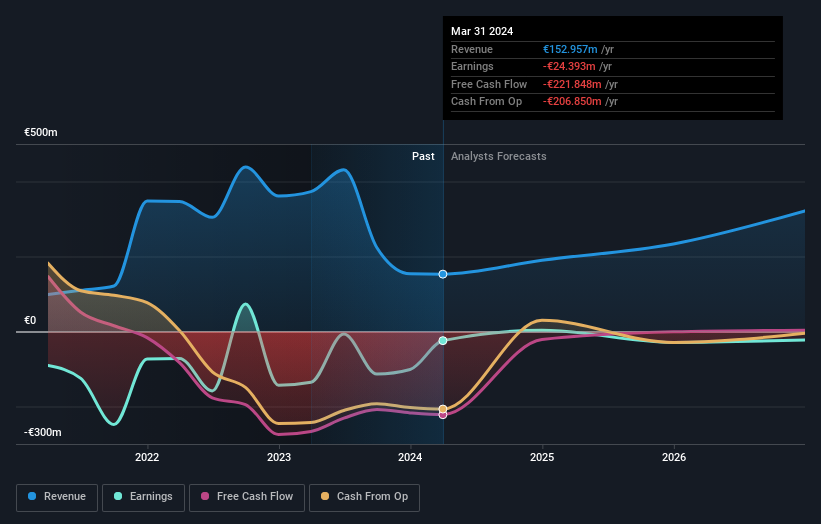Select the 2024 x-axis label
Viewport: 821px width, 524px height.
410,458
